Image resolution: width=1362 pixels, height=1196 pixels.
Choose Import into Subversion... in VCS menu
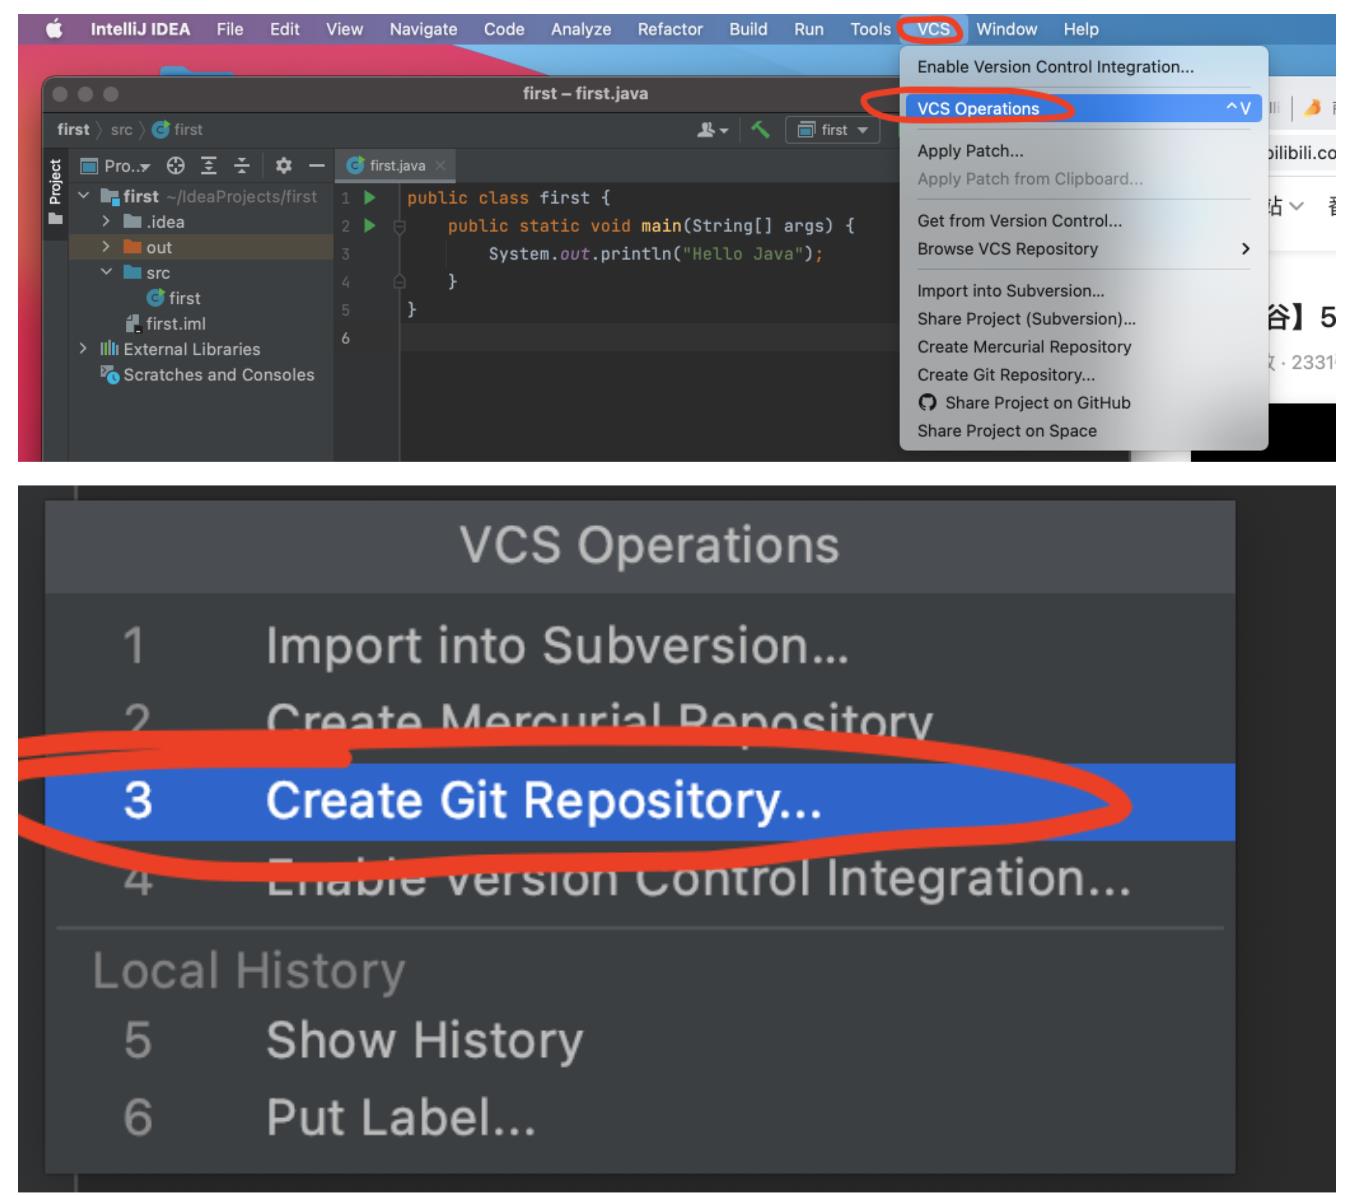tap(1084, 291)
